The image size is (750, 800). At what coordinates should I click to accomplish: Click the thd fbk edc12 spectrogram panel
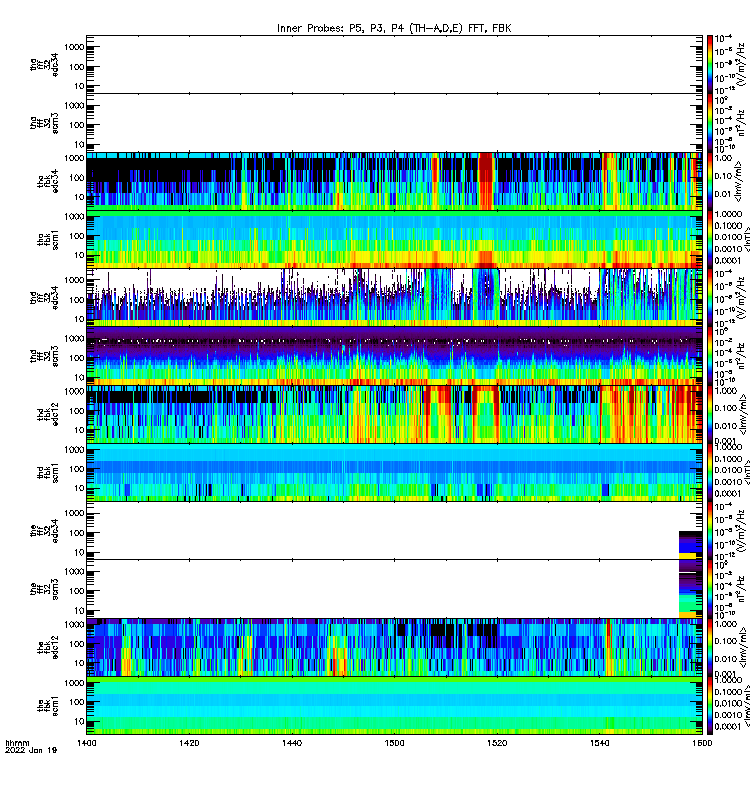[x=394, y=414]
